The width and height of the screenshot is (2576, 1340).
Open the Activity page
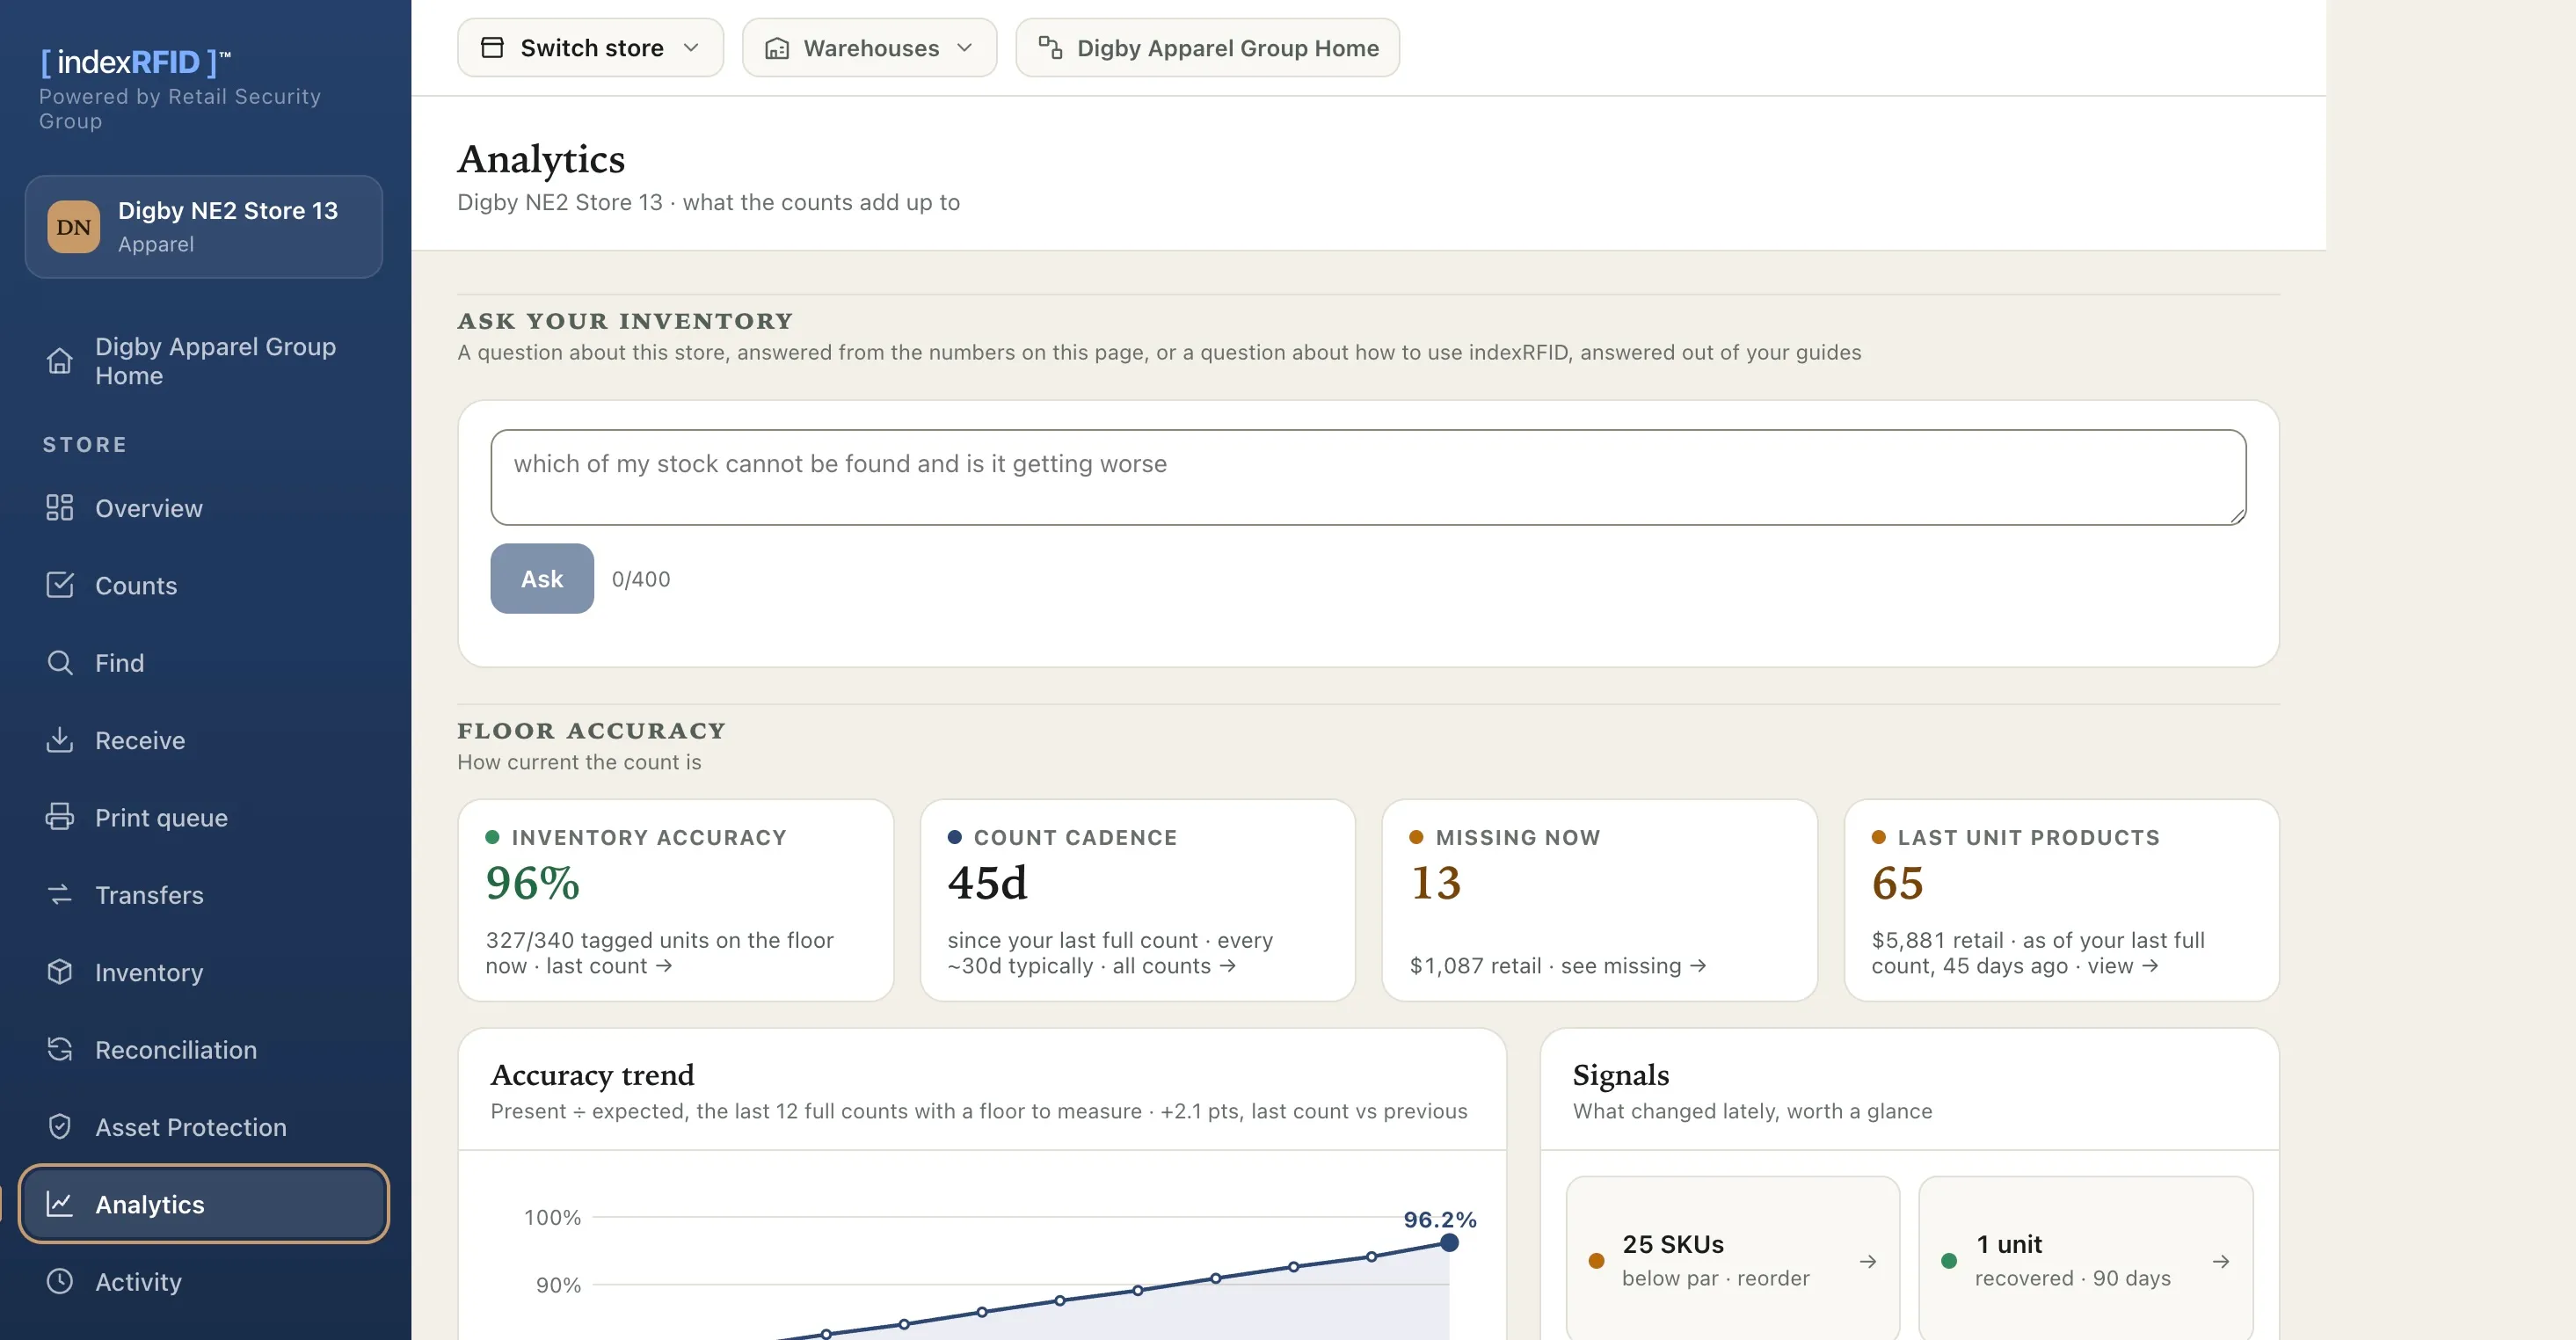[x=204, y=1281]
